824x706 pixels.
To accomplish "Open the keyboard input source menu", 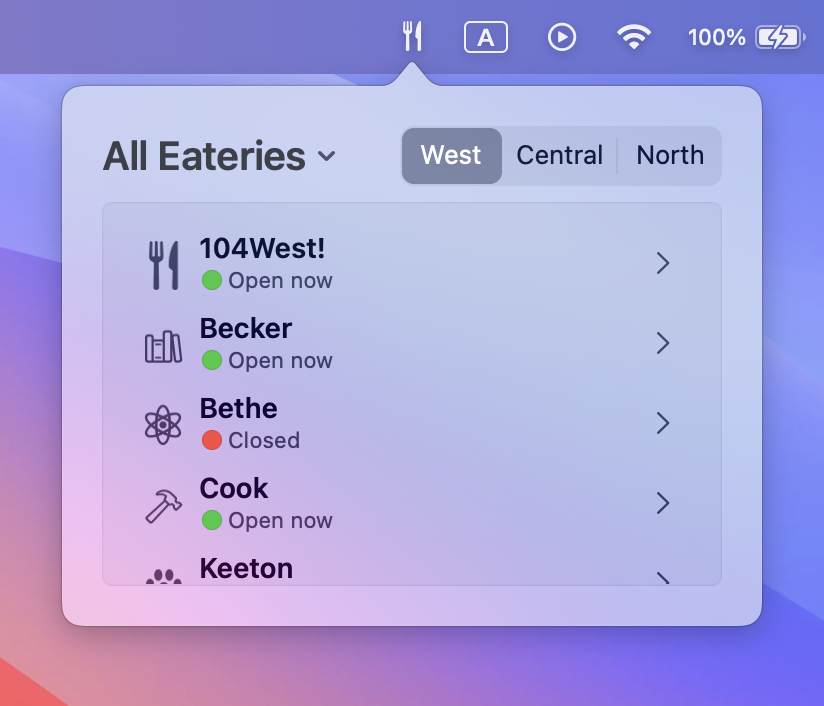I will [486, 37].
